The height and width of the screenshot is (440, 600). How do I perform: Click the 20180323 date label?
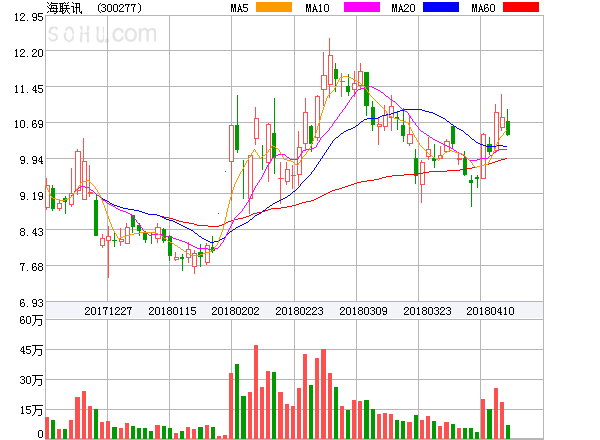pos(427,311)
